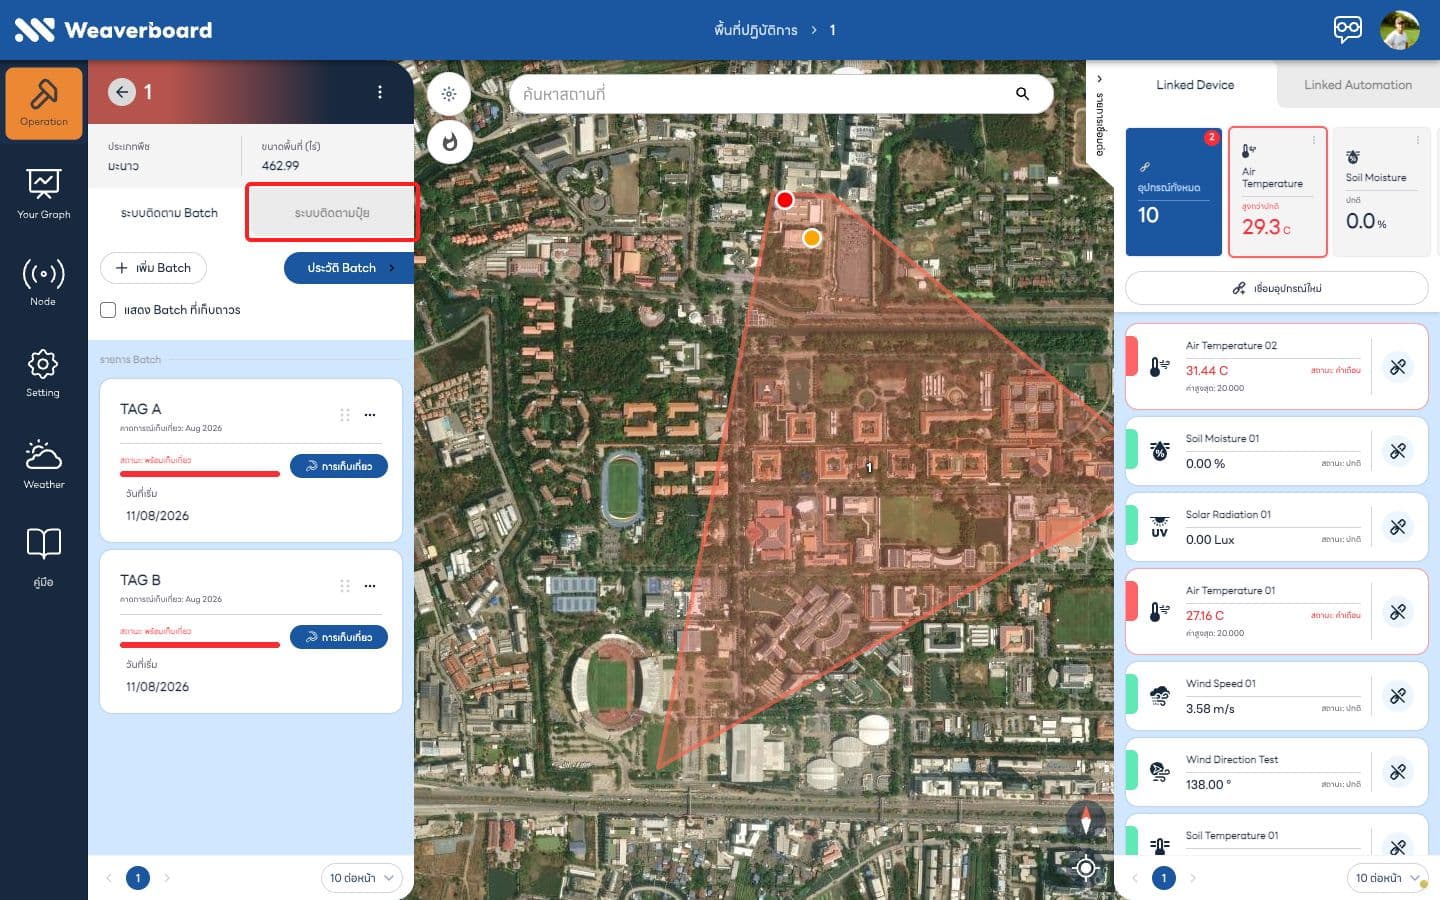
Task: Click the red progress bar for TAG B
Action: [x=200, y=645]
